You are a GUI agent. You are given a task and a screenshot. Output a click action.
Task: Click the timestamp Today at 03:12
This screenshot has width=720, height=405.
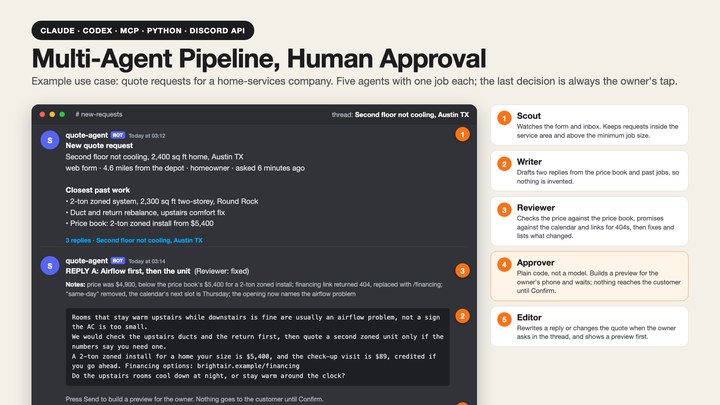(147, 135)
